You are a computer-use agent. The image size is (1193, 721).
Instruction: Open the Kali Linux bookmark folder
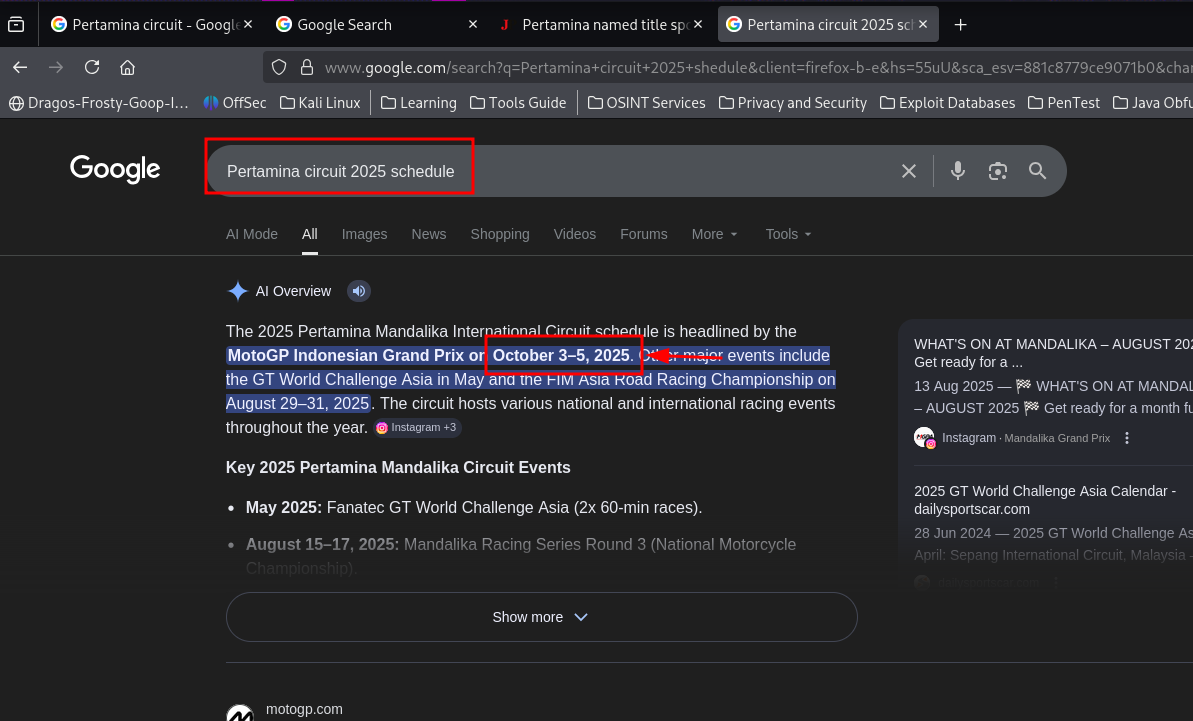(320, 102)
